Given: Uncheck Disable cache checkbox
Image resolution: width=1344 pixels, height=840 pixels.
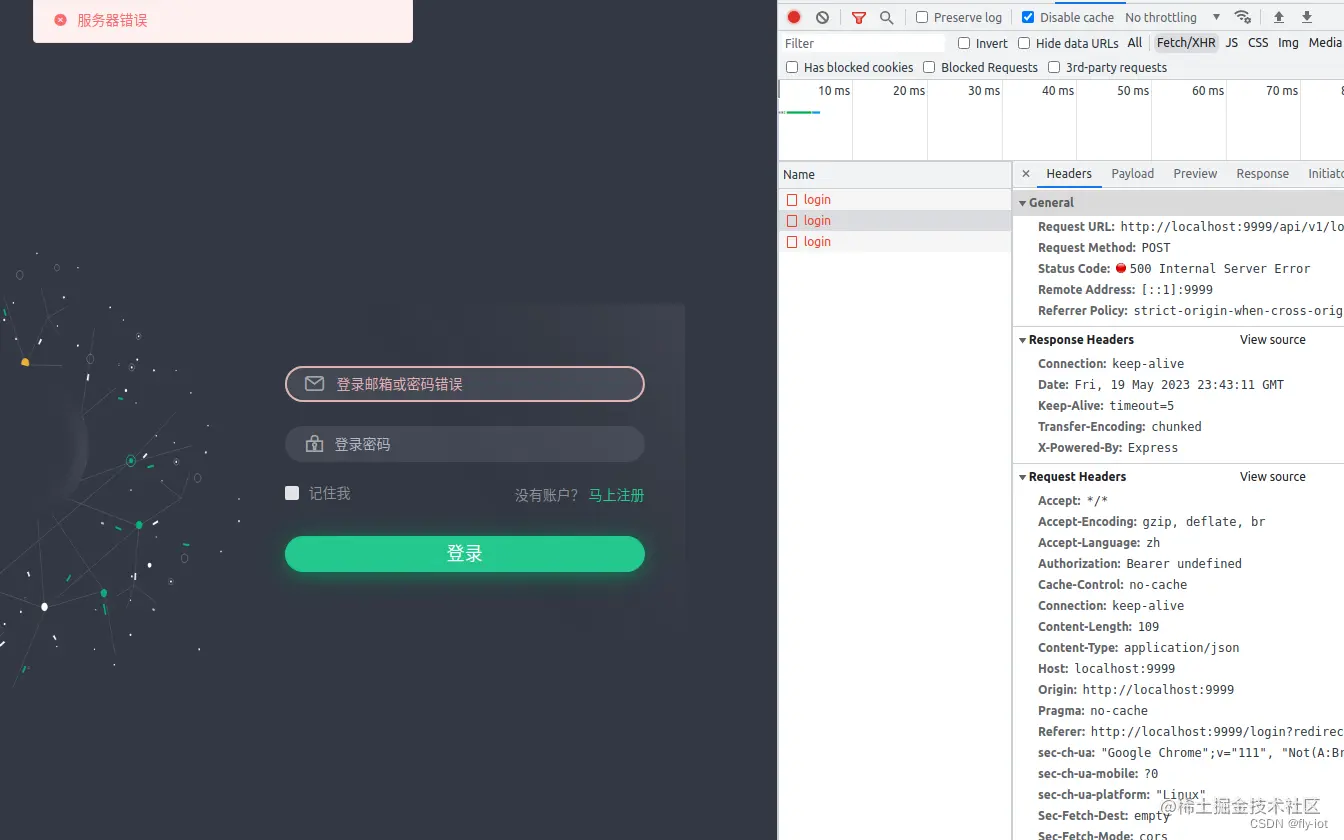Looking at the screenshot, I should pyautogui.click(x=1028, y=17).
